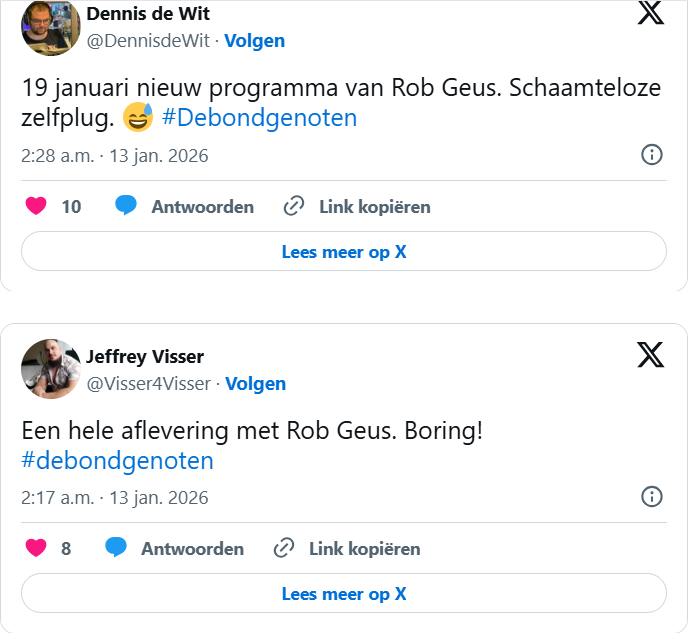Click the X logo on Dennis de Wit's tweet
The height and width of the screenshot is (636, 688).
pos(650,12)
